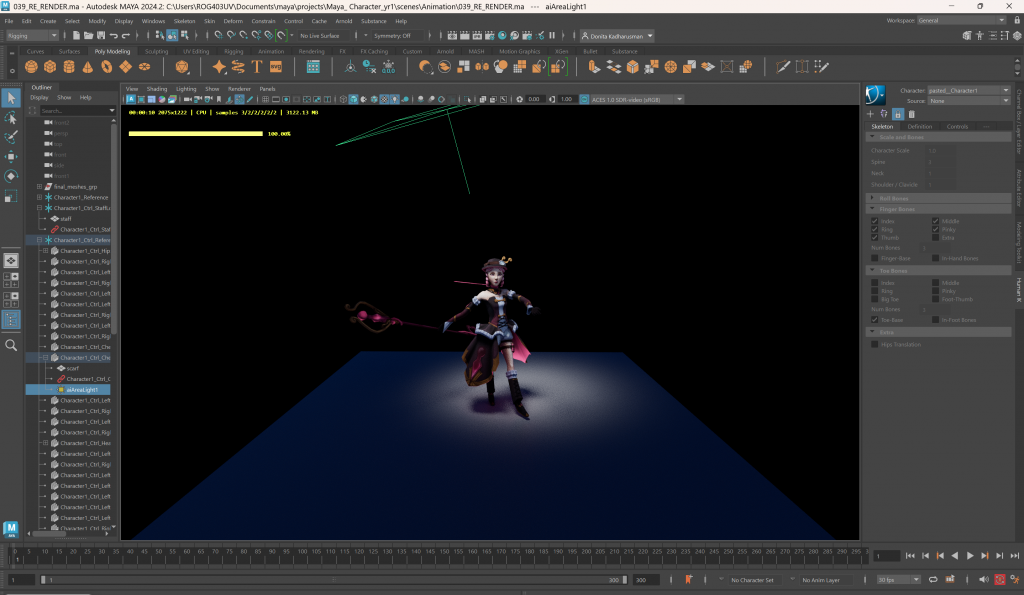The image size is (1024, 595).
Task: Open the Character pasted__Character1 dropdown
Action: tap(969, 91)
